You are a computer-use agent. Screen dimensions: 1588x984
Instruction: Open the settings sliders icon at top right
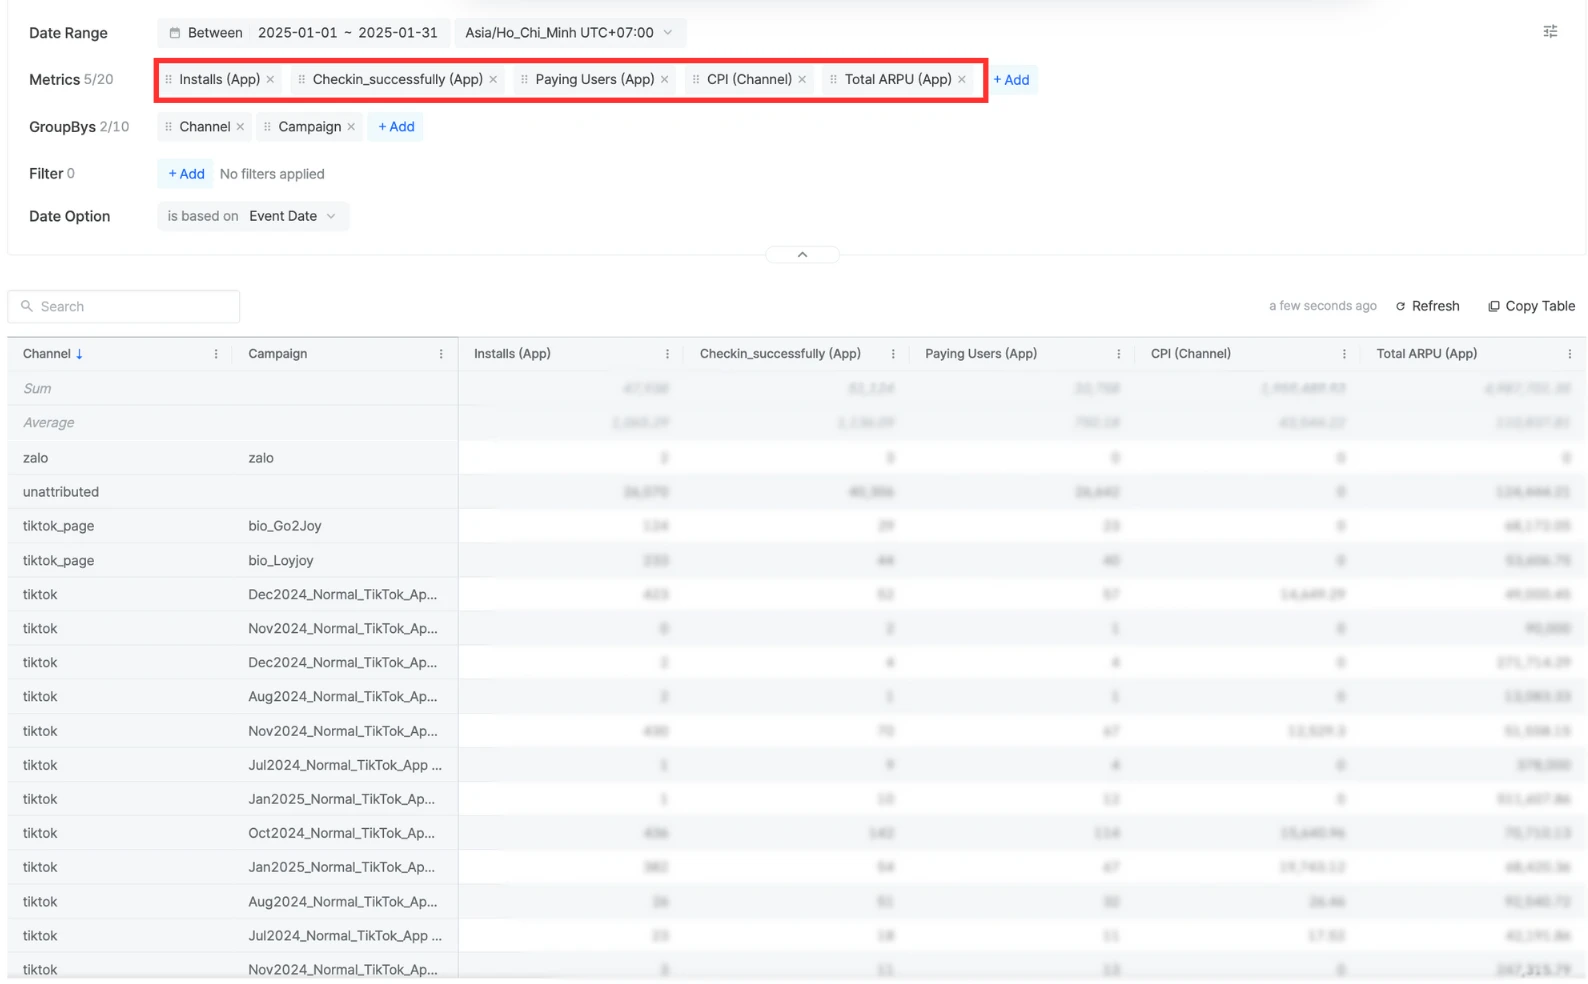coord(1549,32)
